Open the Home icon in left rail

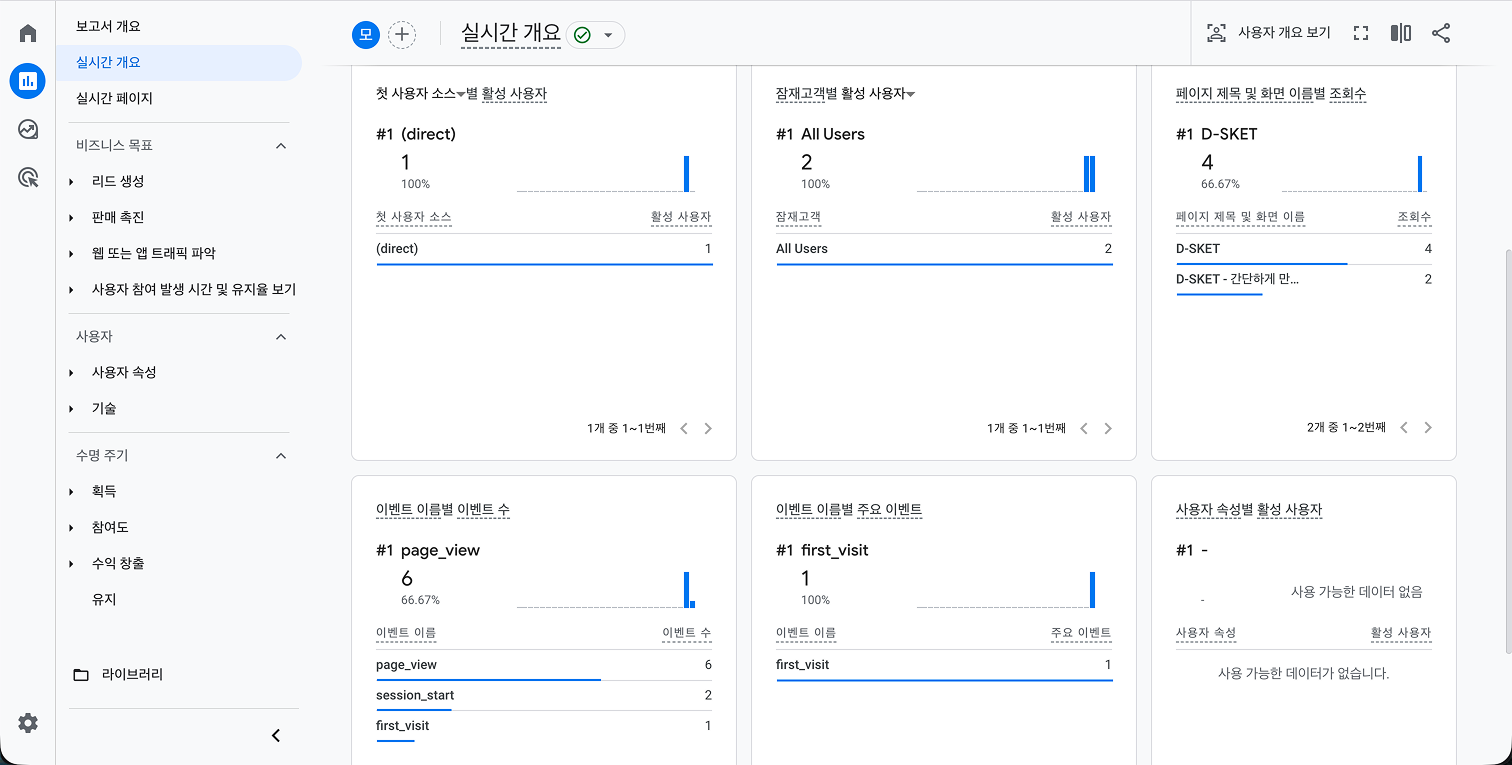[27, 32]
